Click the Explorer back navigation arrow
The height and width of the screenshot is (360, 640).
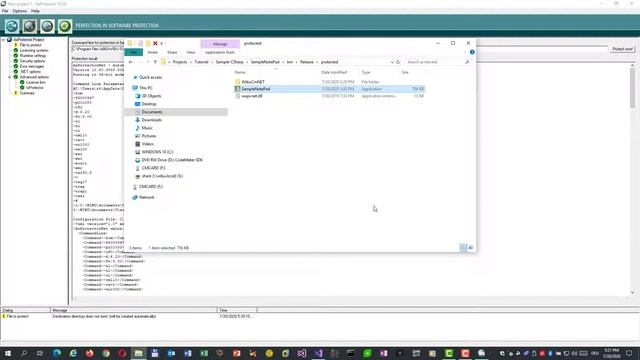(x=131, y=62)
